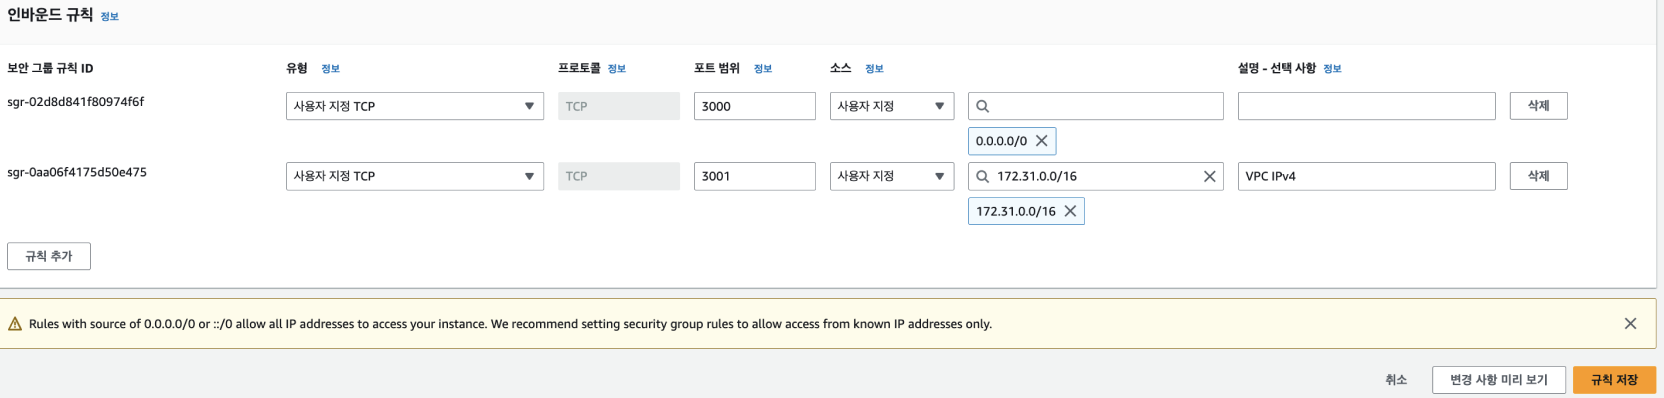Screen dimensions: 1664x398
Task: Remove the 172.31.0.0/16 source chip
Action: [1070, 211]
